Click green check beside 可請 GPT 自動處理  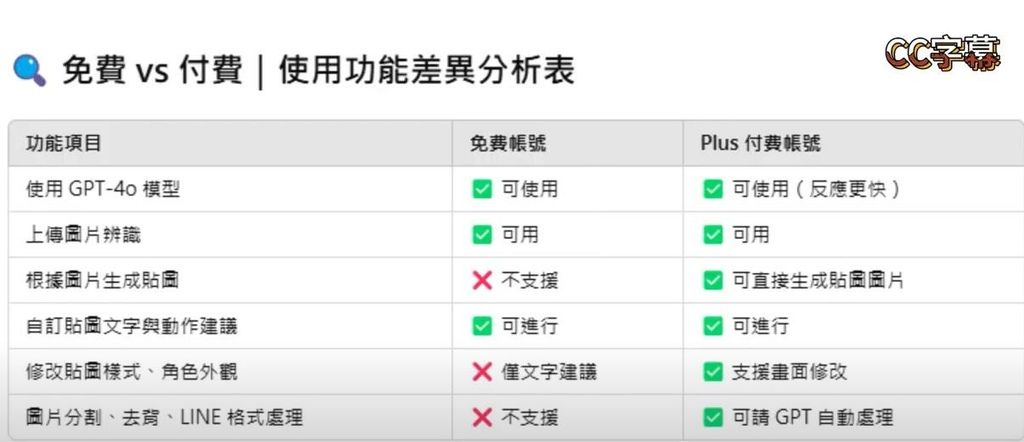712,417
